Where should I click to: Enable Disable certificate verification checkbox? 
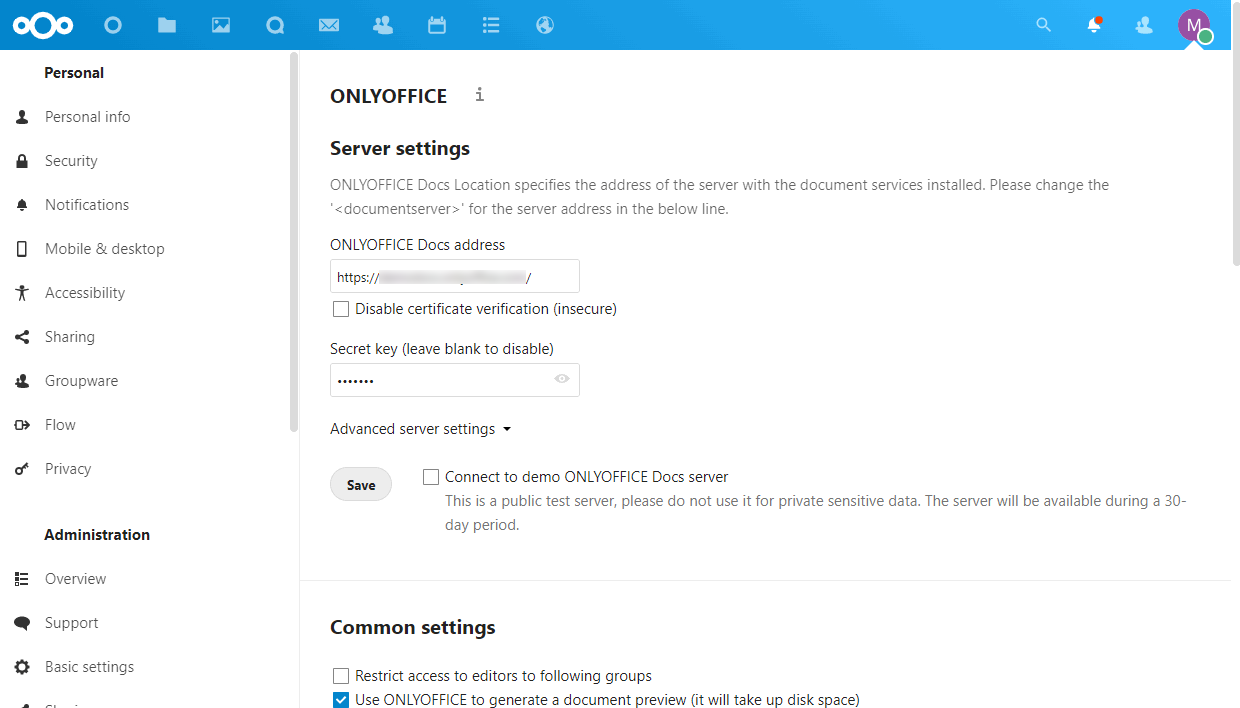click(x=341, y=309)
